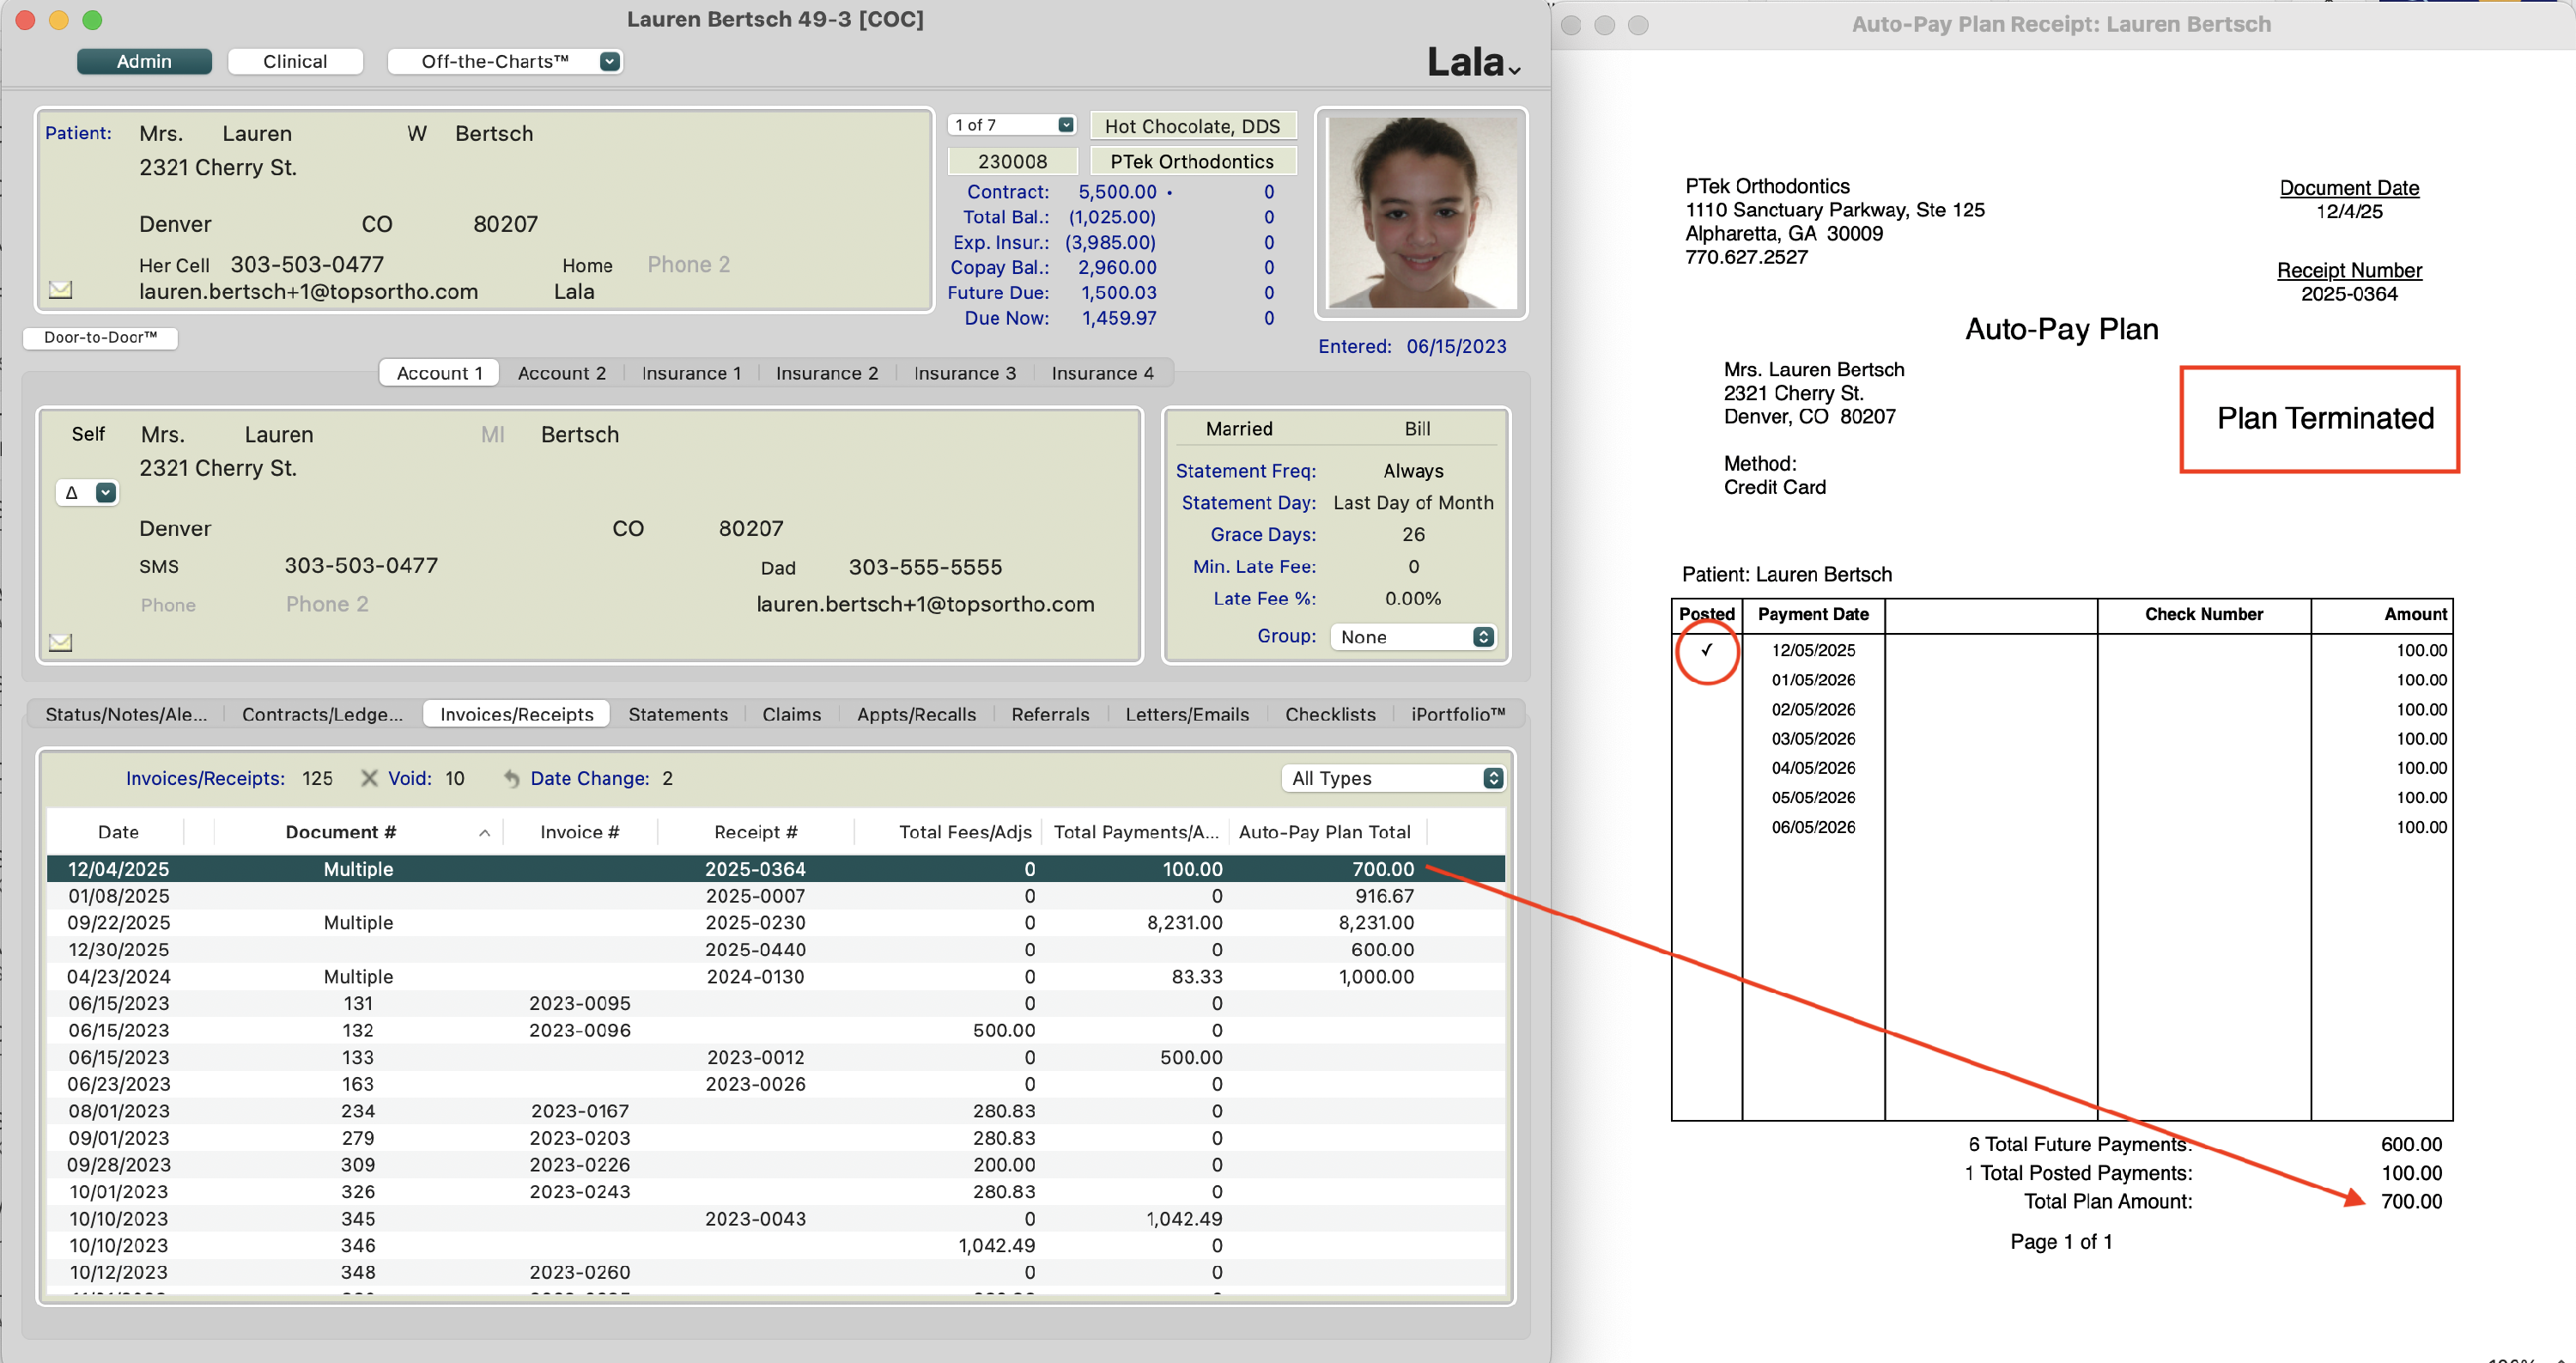The width and height of the screenshot is (2576, 1363).
Task: Click the delta symbol beside account address
Action: pos(72,493)
